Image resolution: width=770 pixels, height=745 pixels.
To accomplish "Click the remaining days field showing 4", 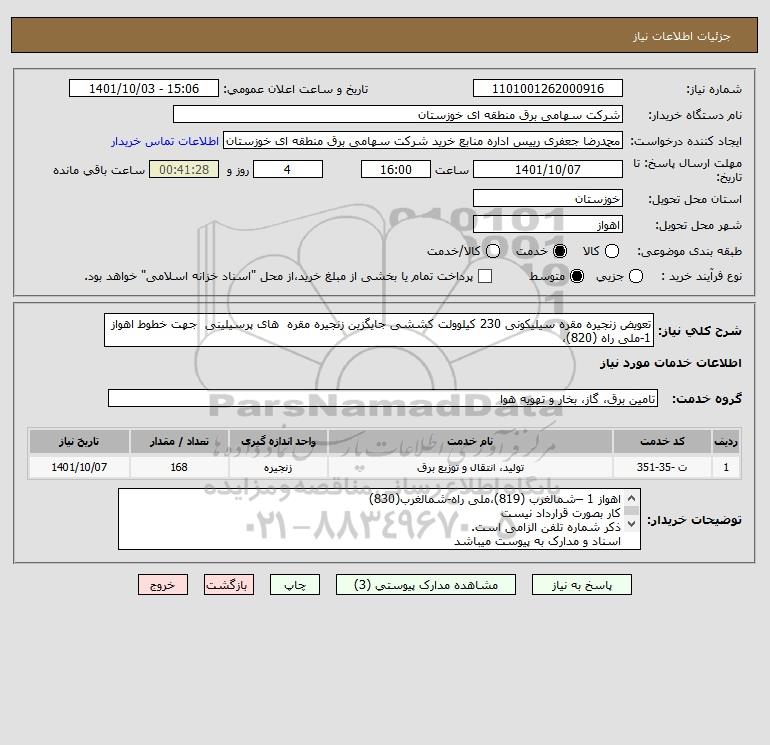I will [x=288, y=170].
